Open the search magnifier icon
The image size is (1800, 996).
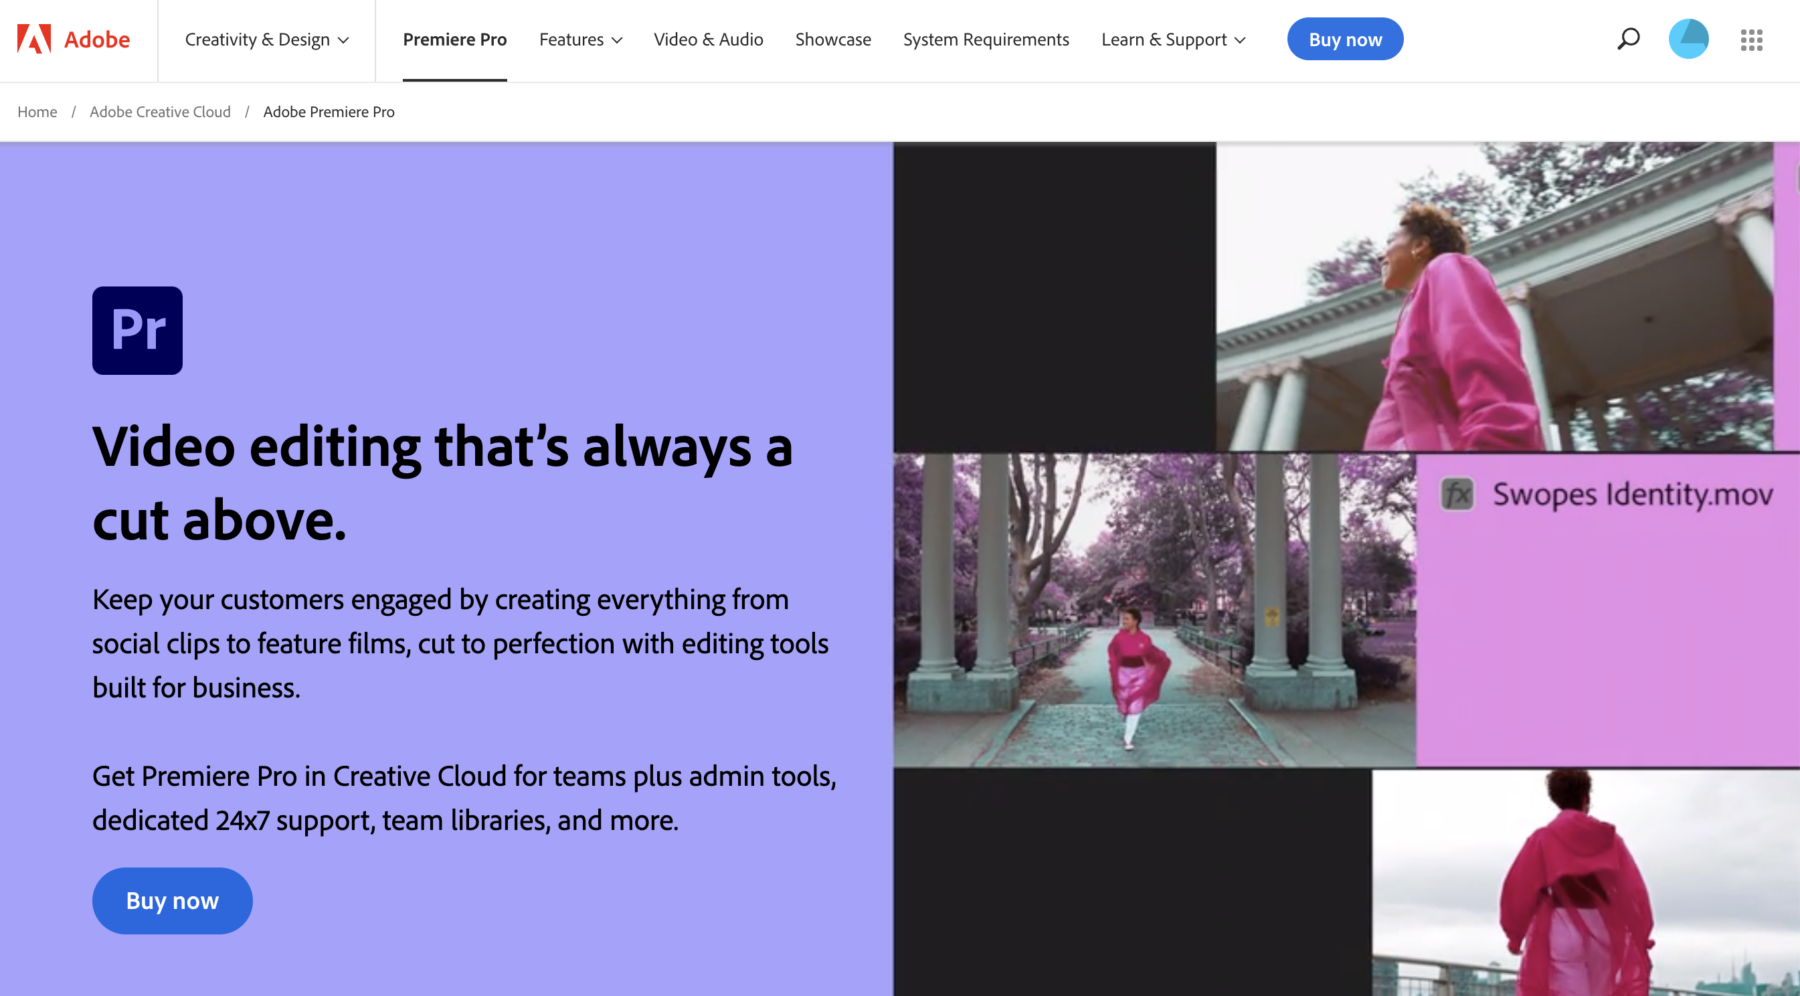coord(1628,39)
